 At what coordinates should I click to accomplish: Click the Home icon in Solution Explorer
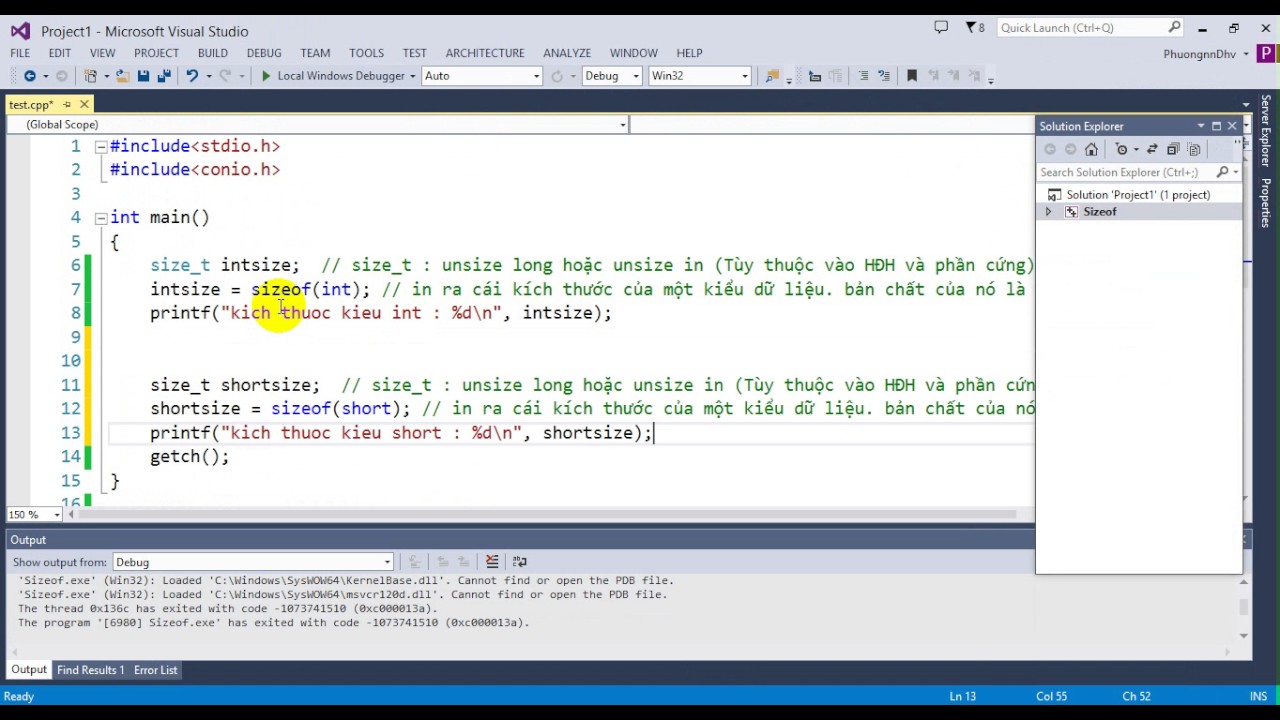(x=1091, y=149)
